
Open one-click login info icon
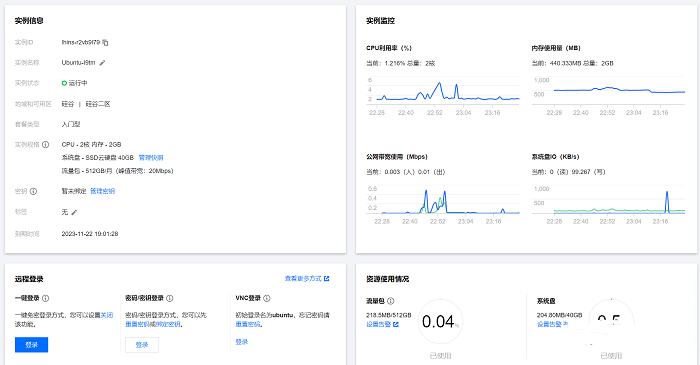(46, 298)
